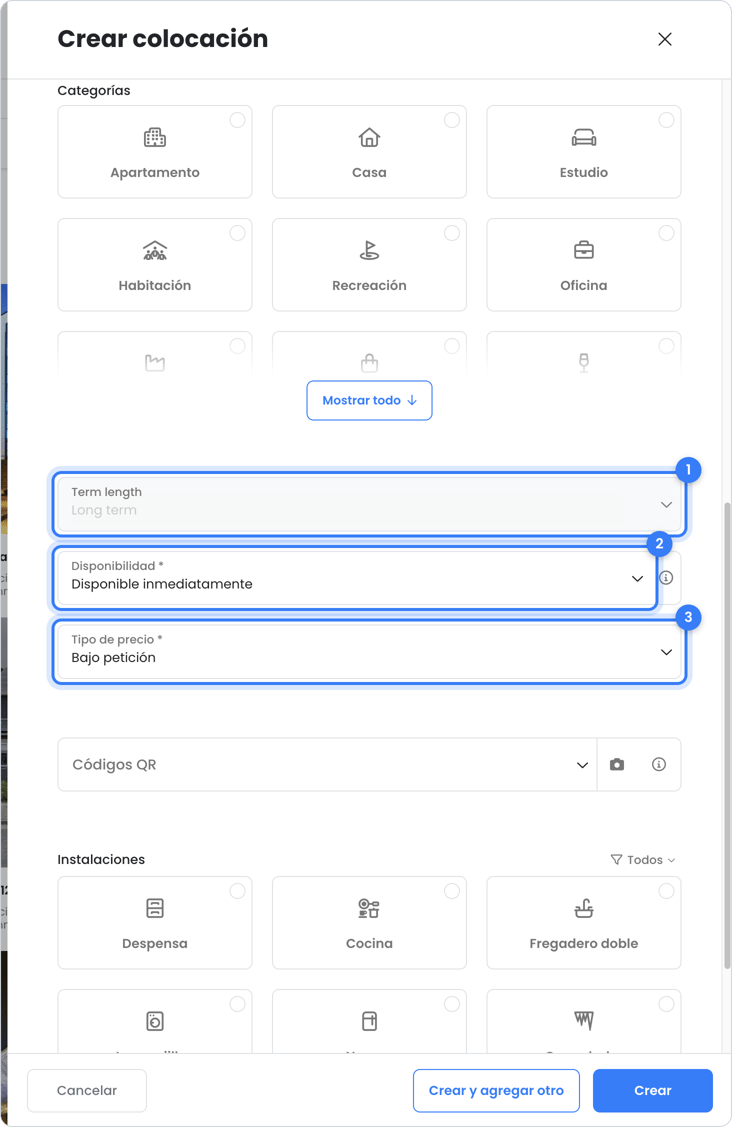
Task: Click the Oficina briefcase icon
Action: [583, 250]
